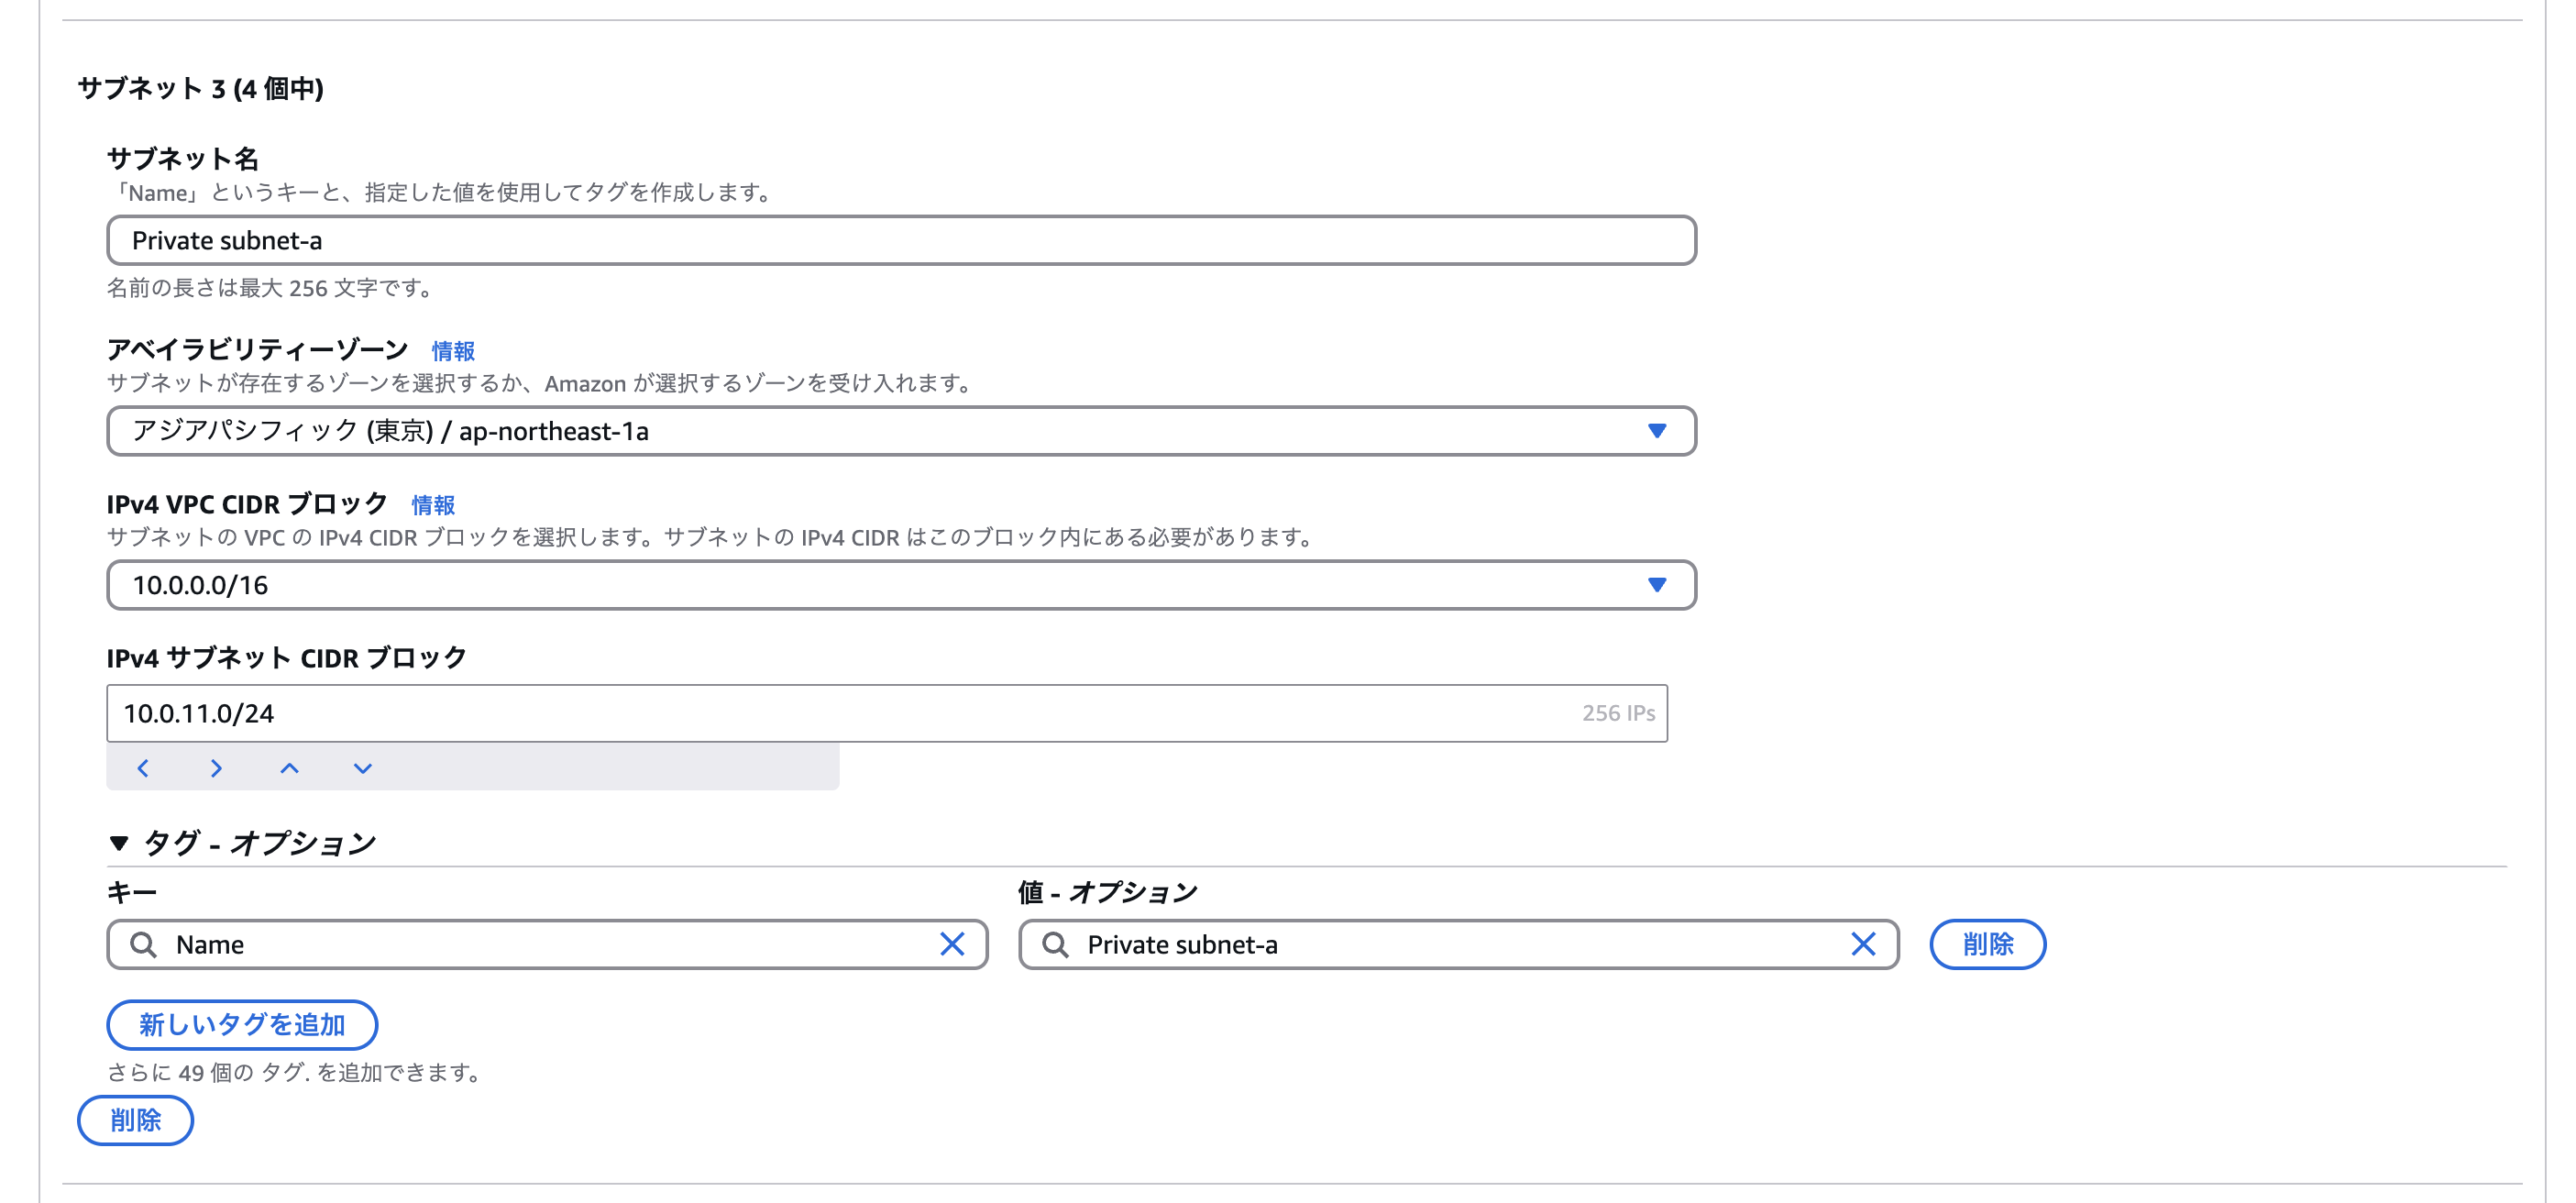2576x1203 pixels.
Task: Click right arrow under subnet CIDR field
Action: [216, 768]
